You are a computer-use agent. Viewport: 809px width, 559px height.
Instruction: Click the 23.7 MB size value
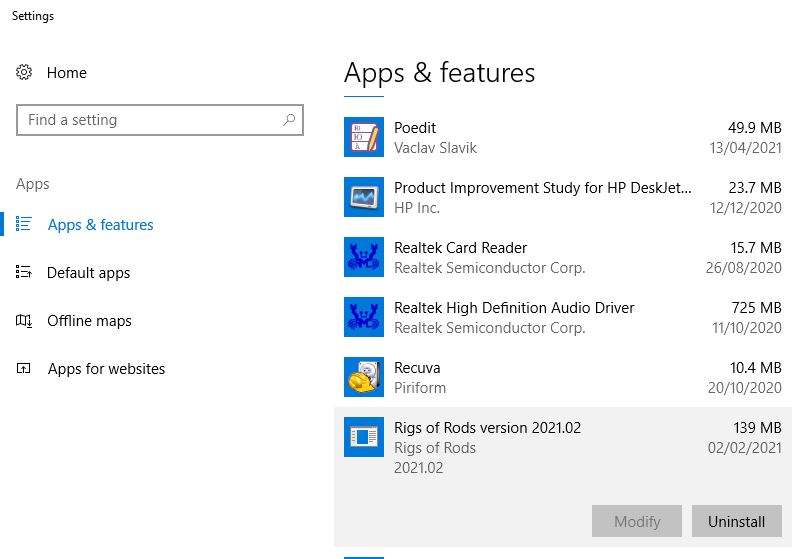(x=754, y=187)
